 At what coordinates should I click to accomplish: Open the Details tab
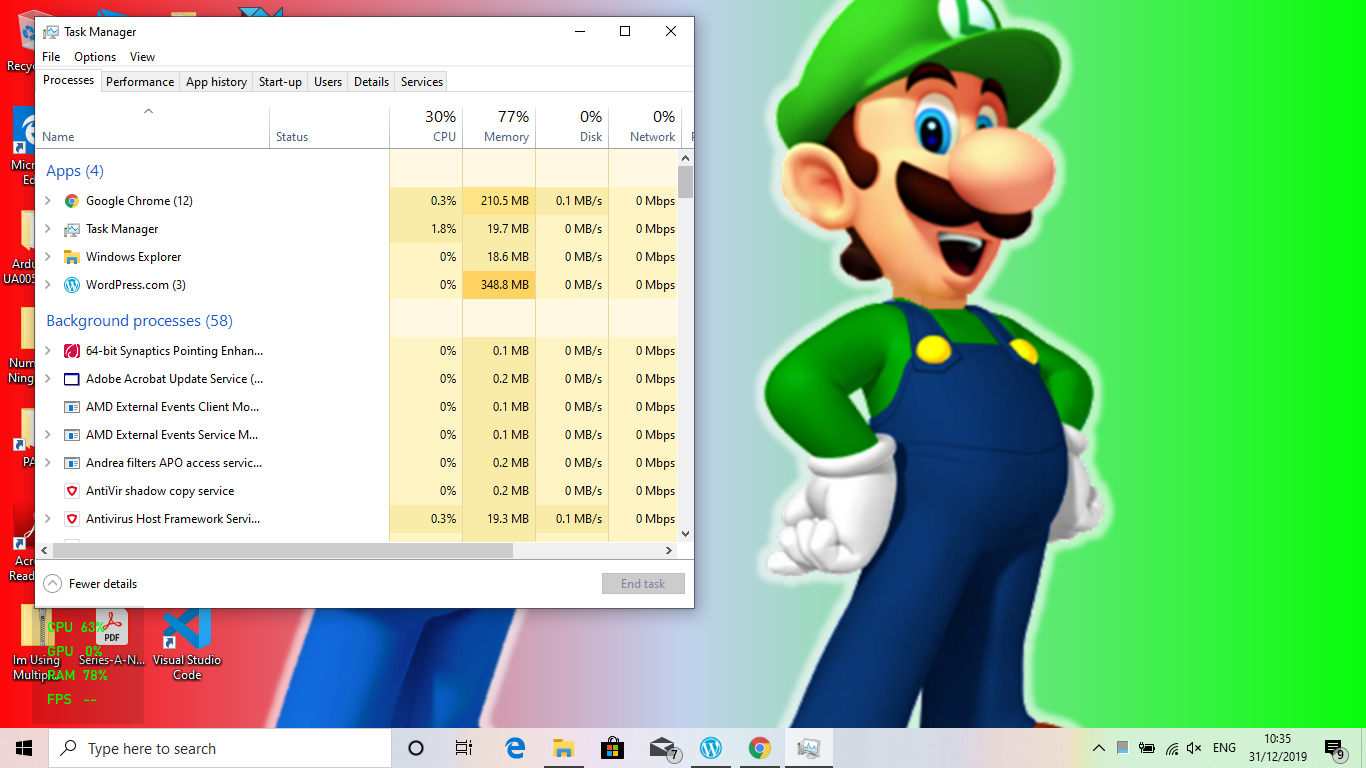pos(371,82)
